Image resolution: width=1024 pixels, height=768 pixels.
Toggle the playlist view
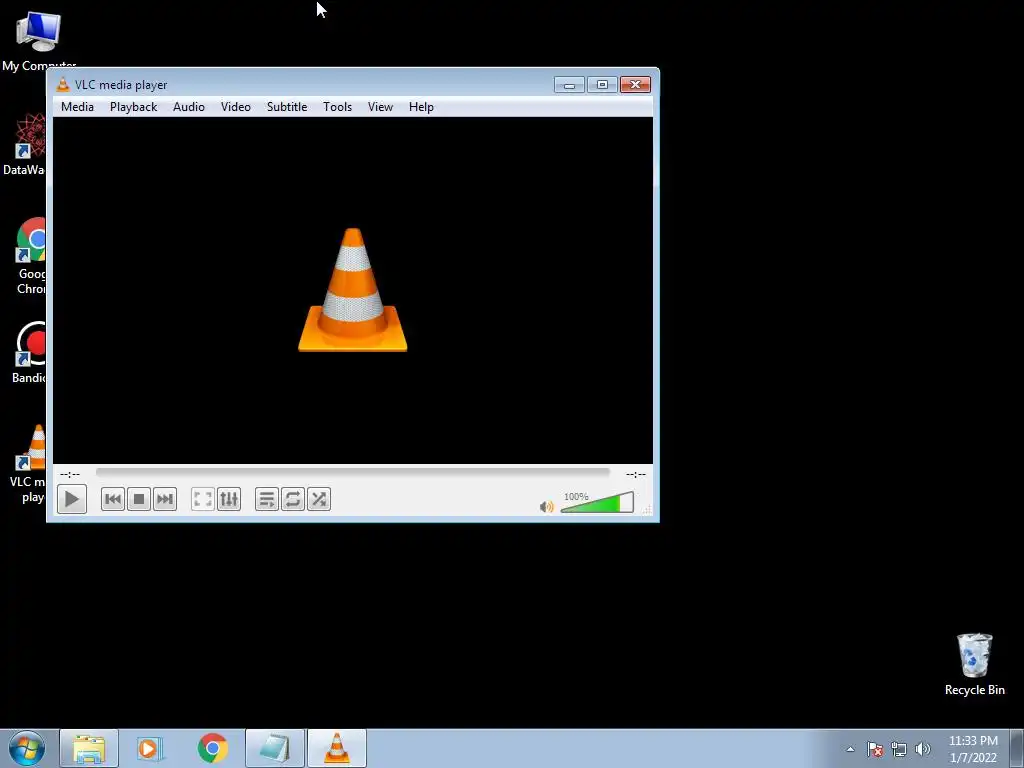[x=267, y=500]
